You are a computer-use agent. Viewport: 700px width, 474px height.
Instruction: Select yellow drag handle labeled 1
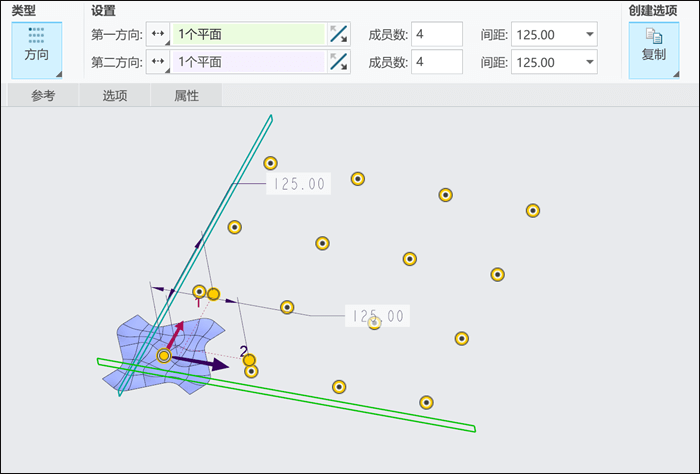coord(213,294)
